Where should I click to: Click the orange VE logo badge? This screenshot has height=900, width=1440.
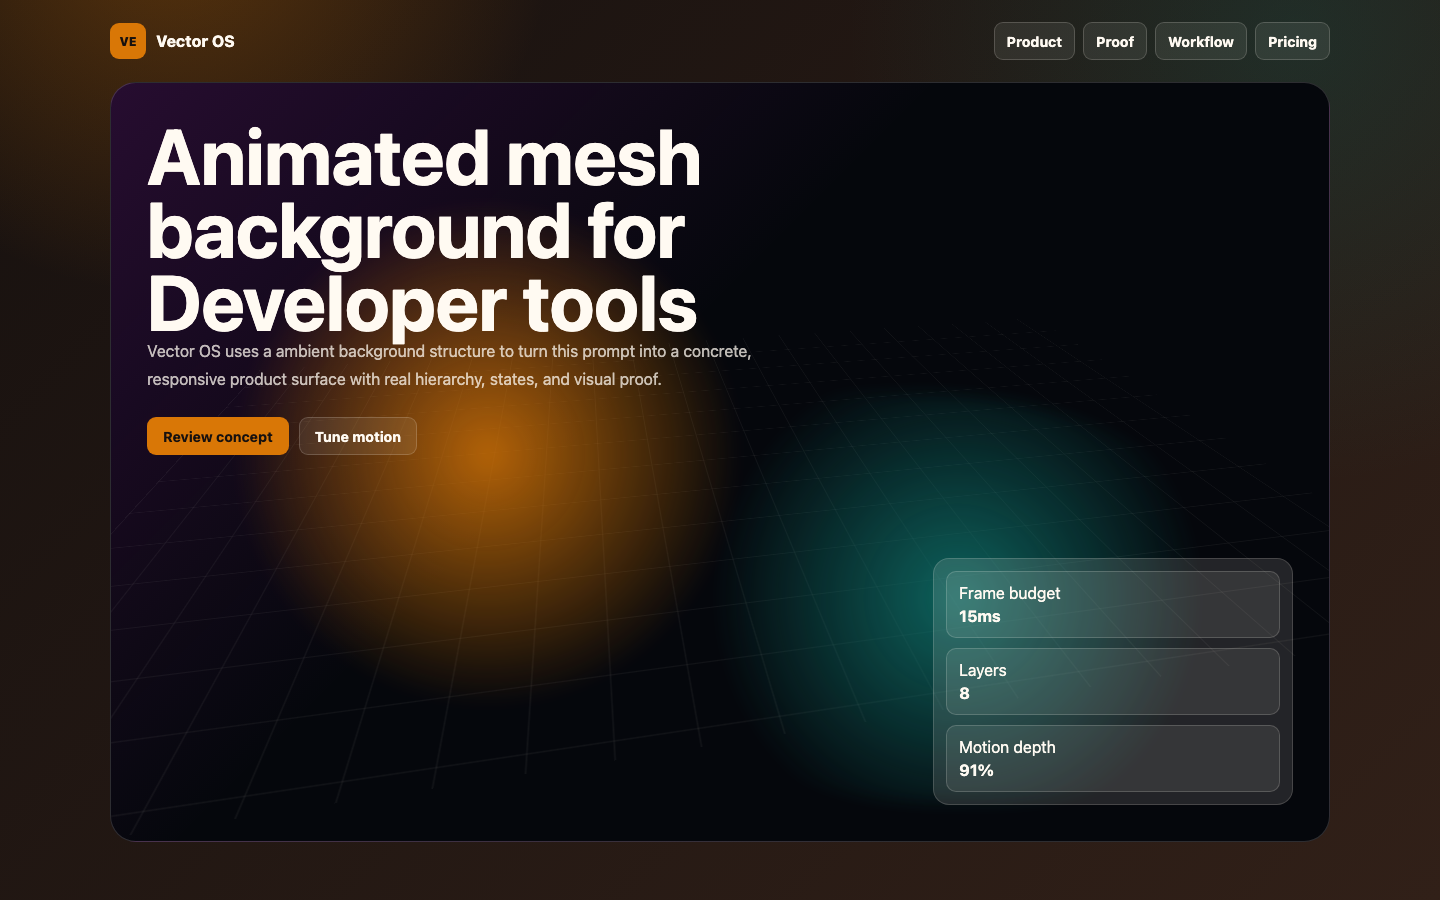coord(128,41)
